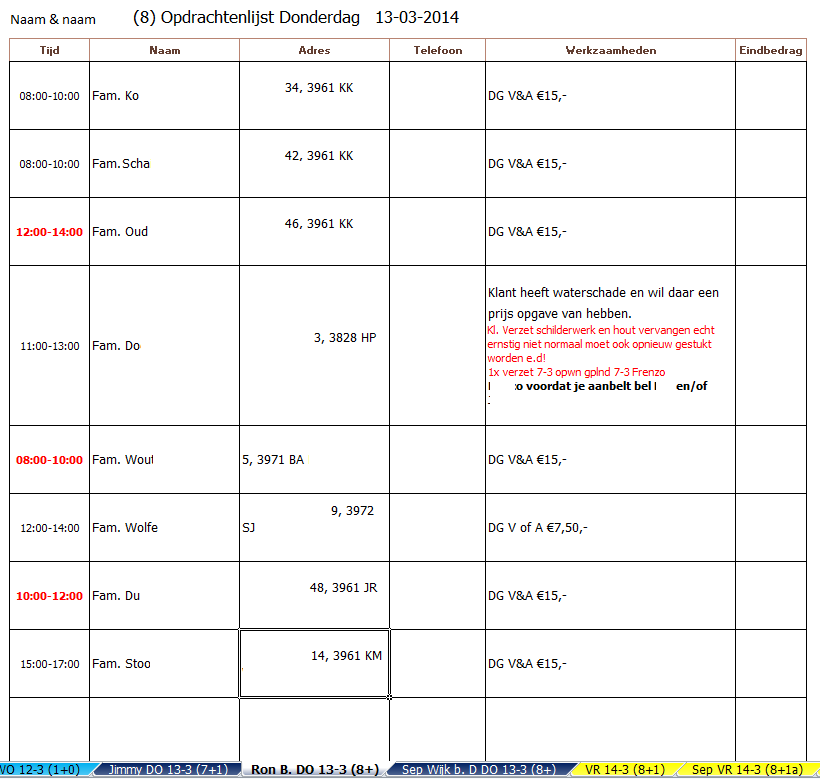Image resolution: width=820 pixels, height=779 pixels.
Task: Select Fam. Stoo's DG V&A €15,- cell
Action: point(610,663)
